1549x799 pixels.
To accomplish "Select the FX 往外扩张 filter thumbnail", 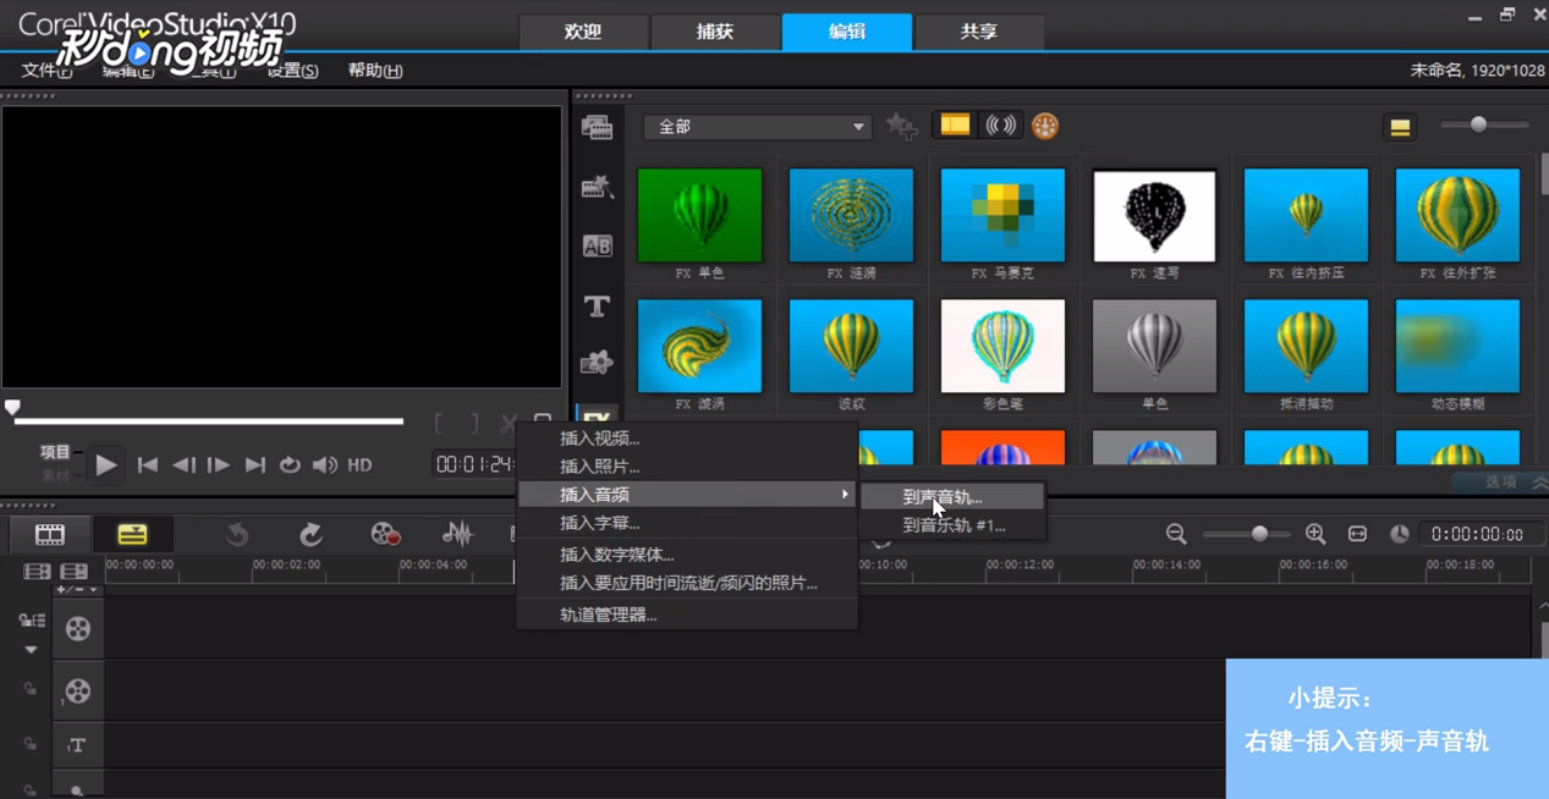I will point(1458,215).
